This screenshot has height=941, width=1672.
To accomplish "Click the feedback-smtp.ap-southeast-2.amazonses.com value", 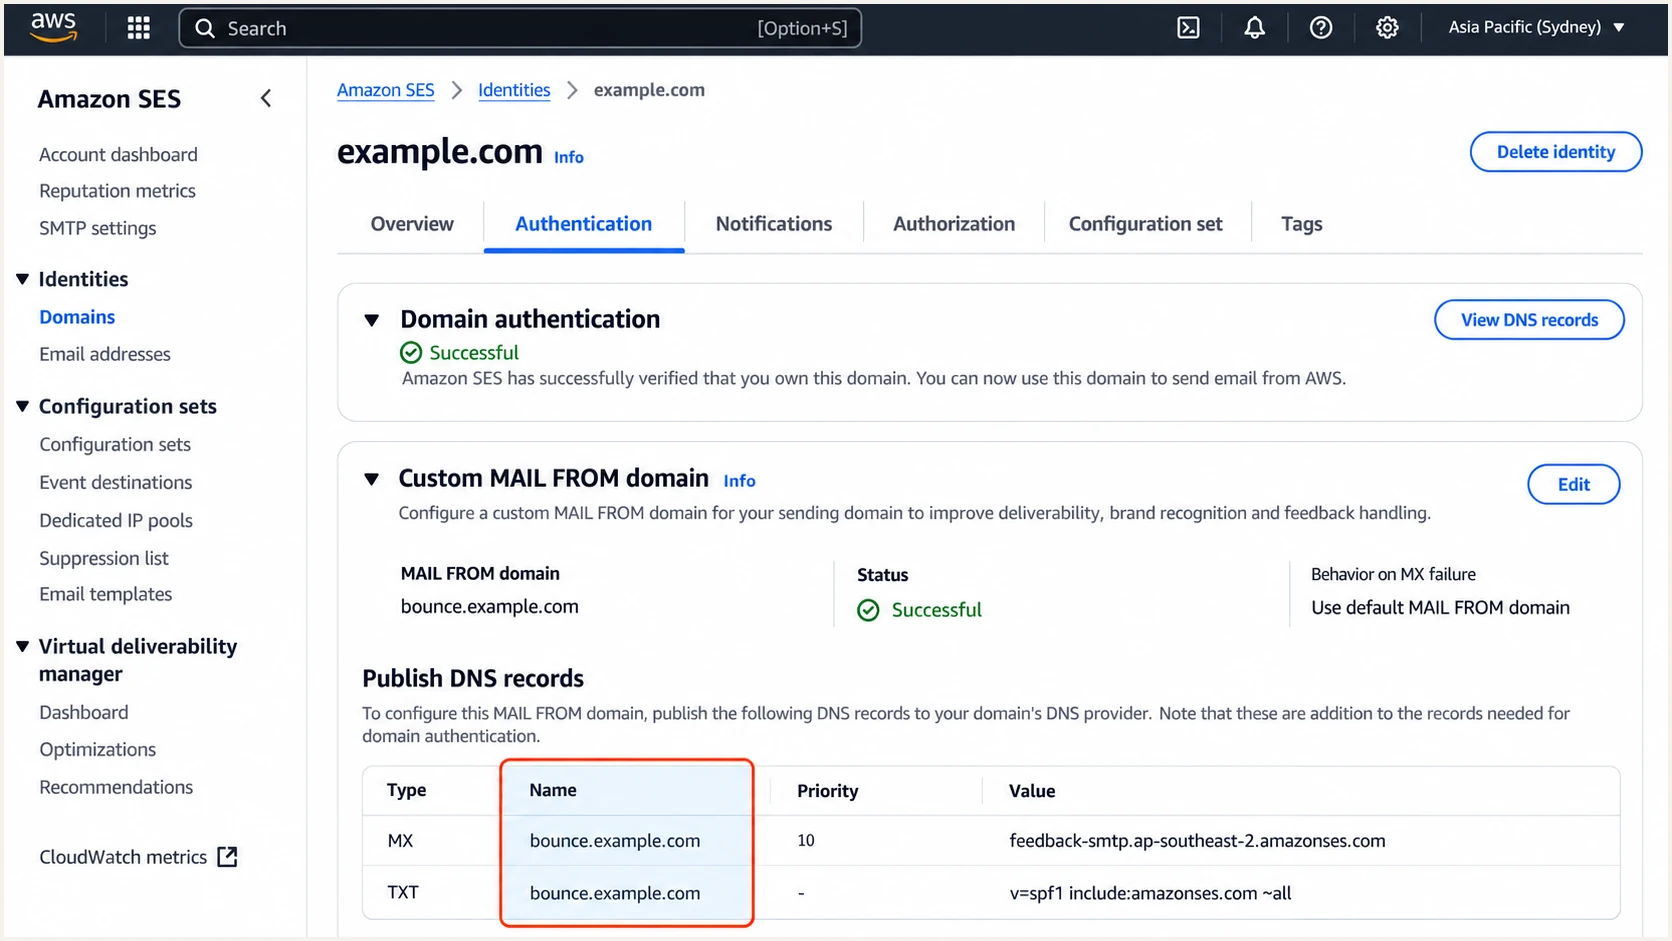I will [1197, 841].
